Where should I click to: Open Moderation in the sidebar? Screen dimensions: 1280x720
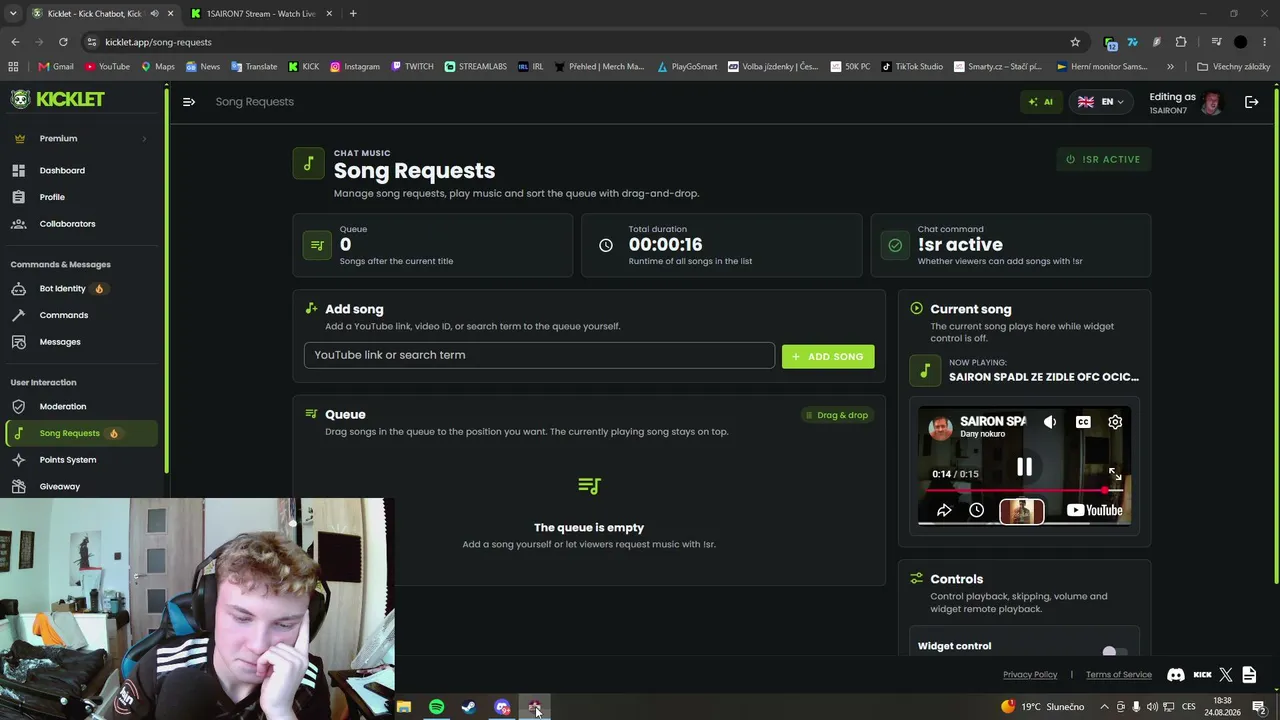point(80,407)
